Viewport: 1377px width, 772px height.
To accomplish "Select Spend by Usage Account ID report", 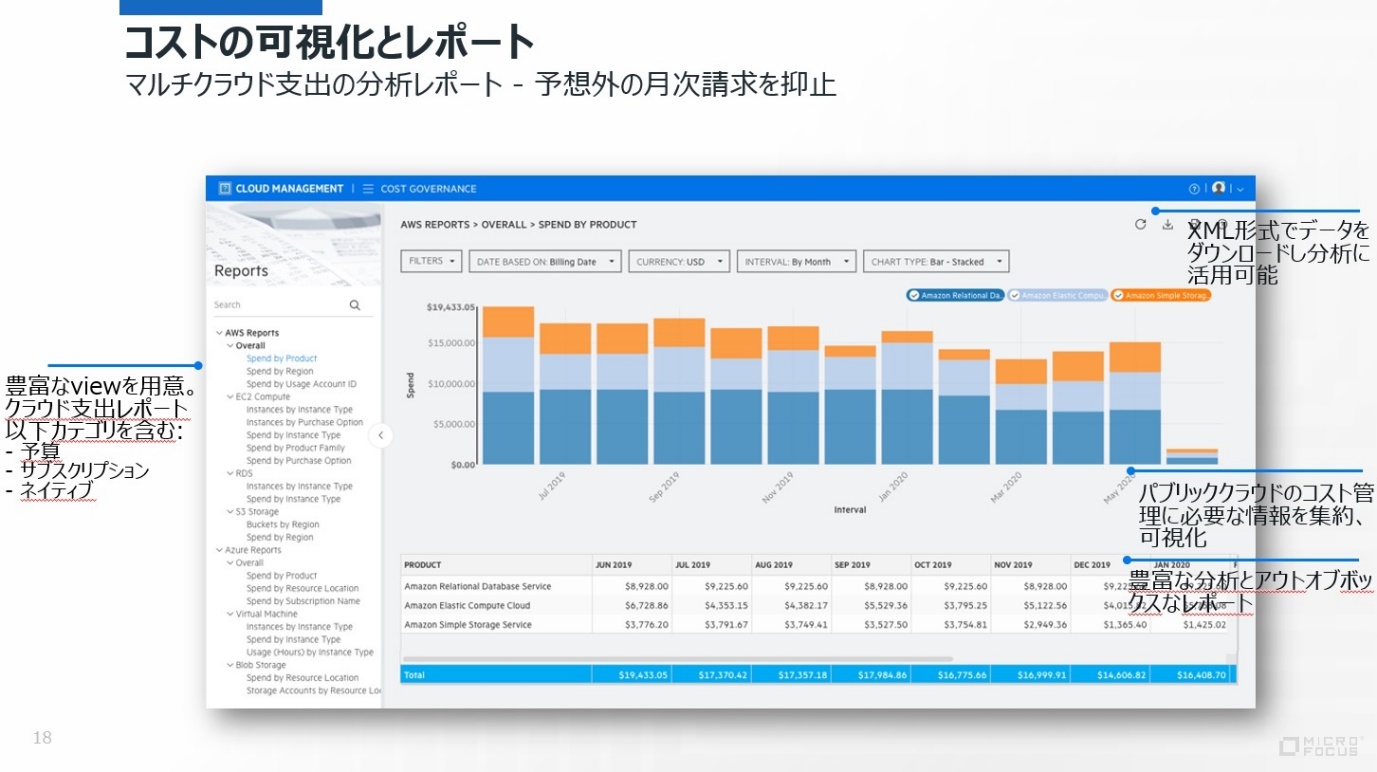I will click(x=301, y=384).
